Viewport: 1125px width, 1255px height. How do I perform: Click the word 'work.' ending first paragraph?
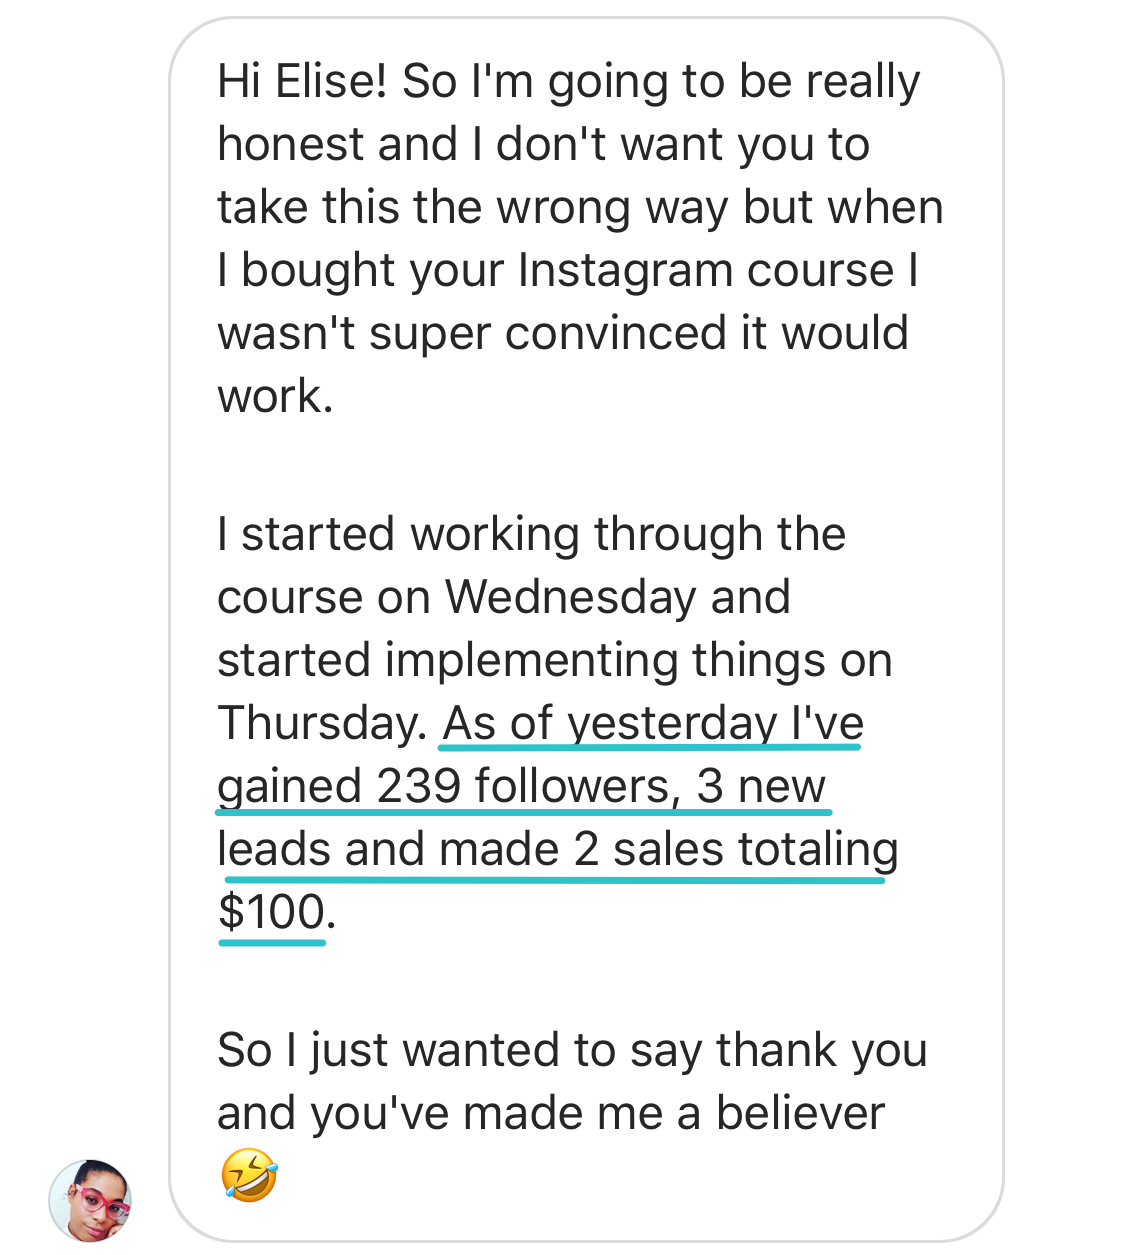coord(275,396)
